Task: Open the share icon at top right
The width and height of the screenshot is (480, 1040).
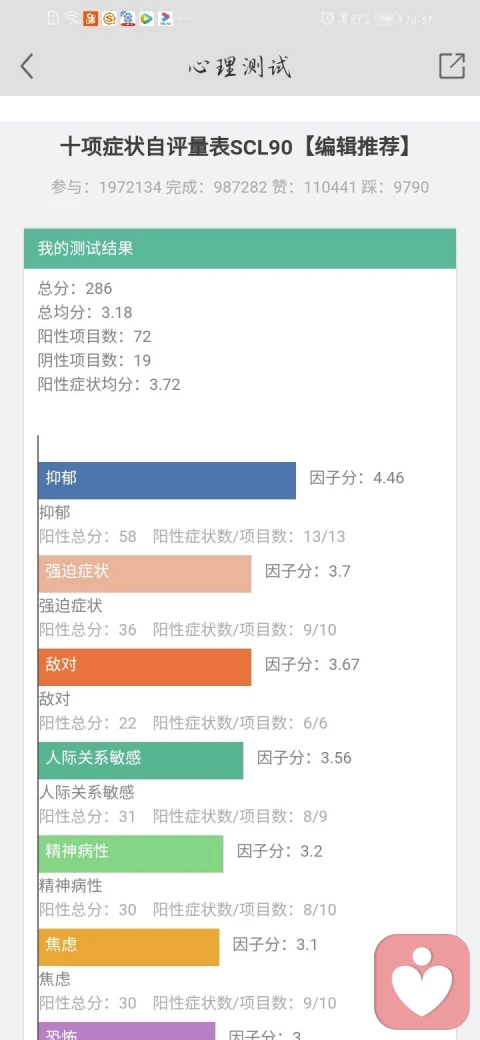Action: coord(451,66)
